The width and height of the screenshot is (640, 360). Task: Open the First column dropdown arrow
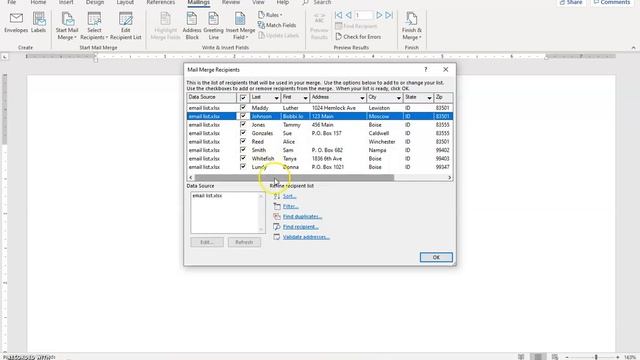tap(305, 98)
